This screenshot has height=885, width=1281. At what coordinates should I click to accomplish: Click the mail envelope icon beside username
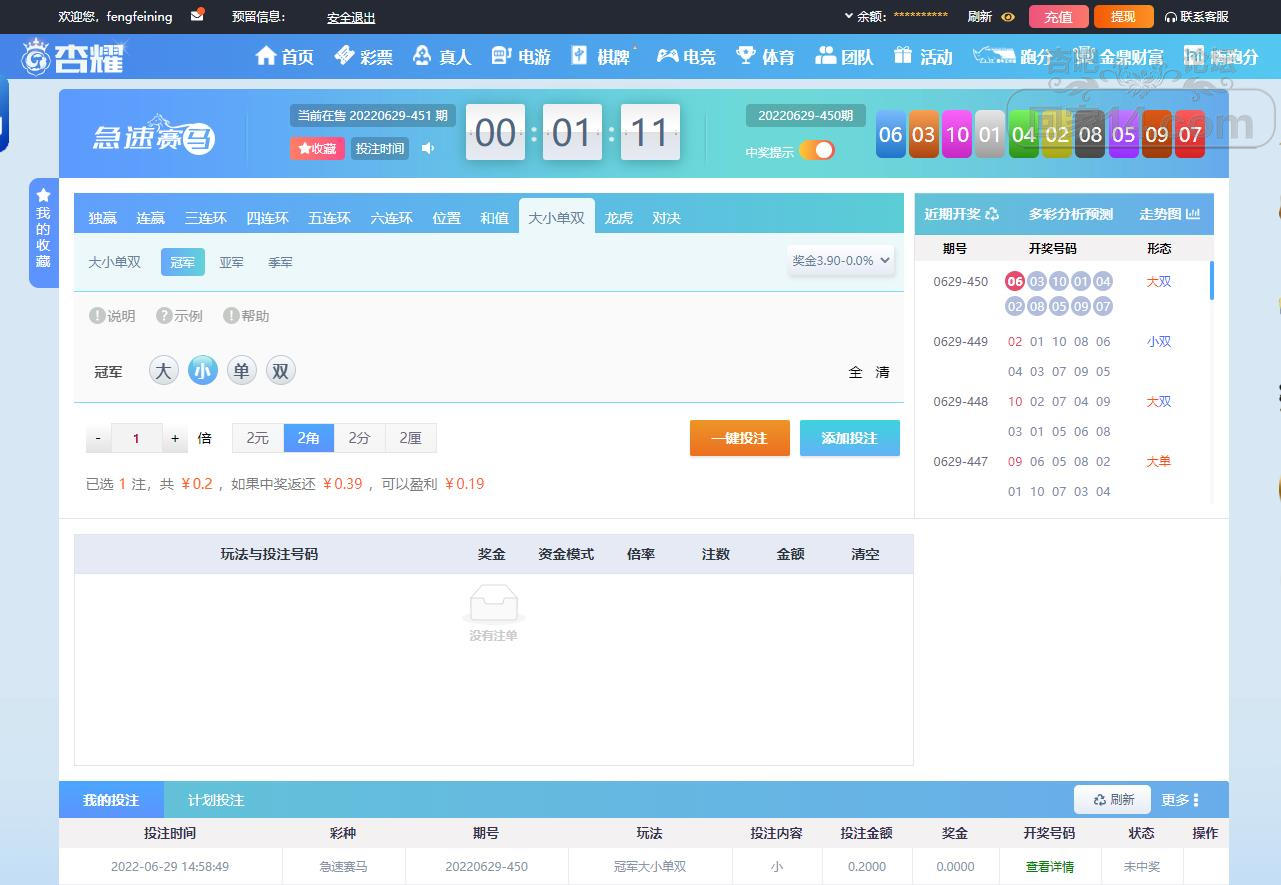[197, 15]
